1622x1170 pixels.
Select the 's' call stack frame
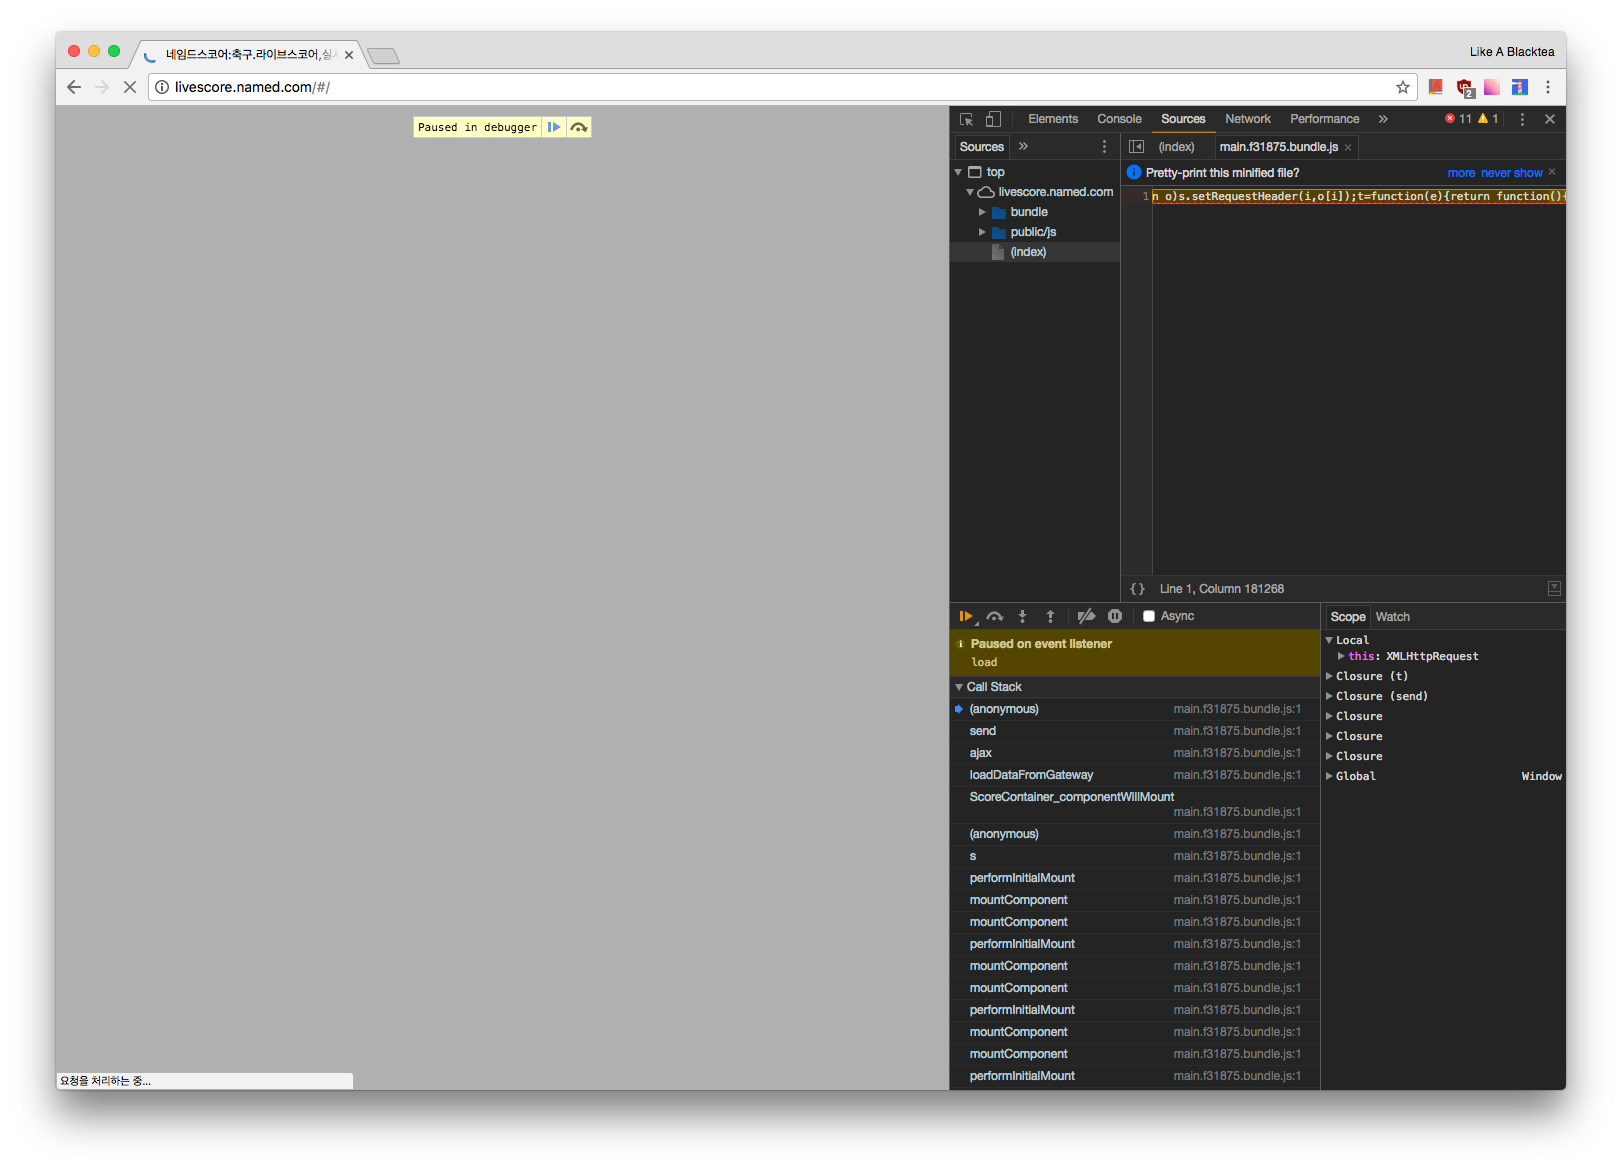click(x=1134, y=856)
